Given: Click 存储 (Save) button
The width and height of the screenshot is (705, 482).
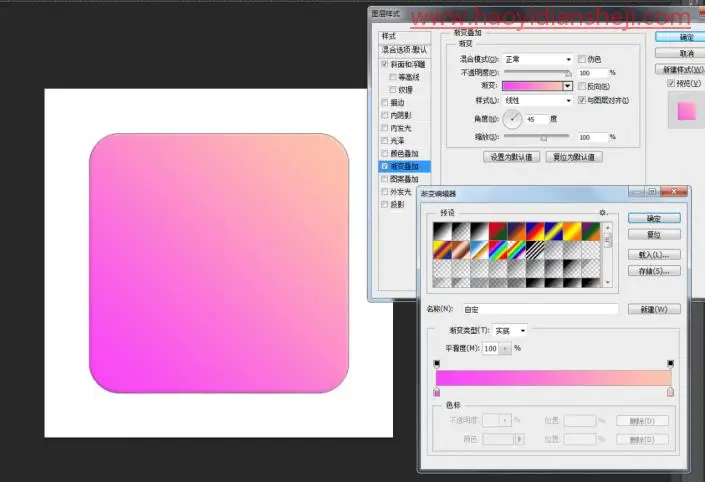Looking at the screenshot, I should 654,271.
